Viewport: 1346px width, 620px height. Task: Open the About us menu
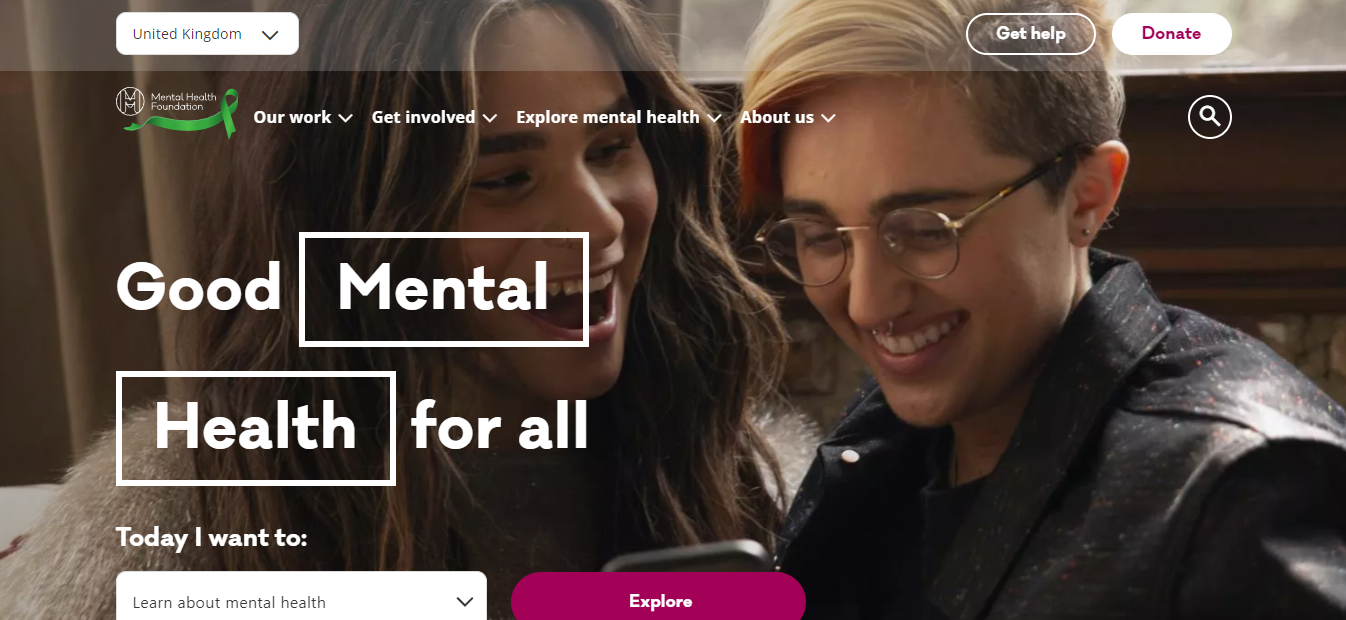(787, 117)
